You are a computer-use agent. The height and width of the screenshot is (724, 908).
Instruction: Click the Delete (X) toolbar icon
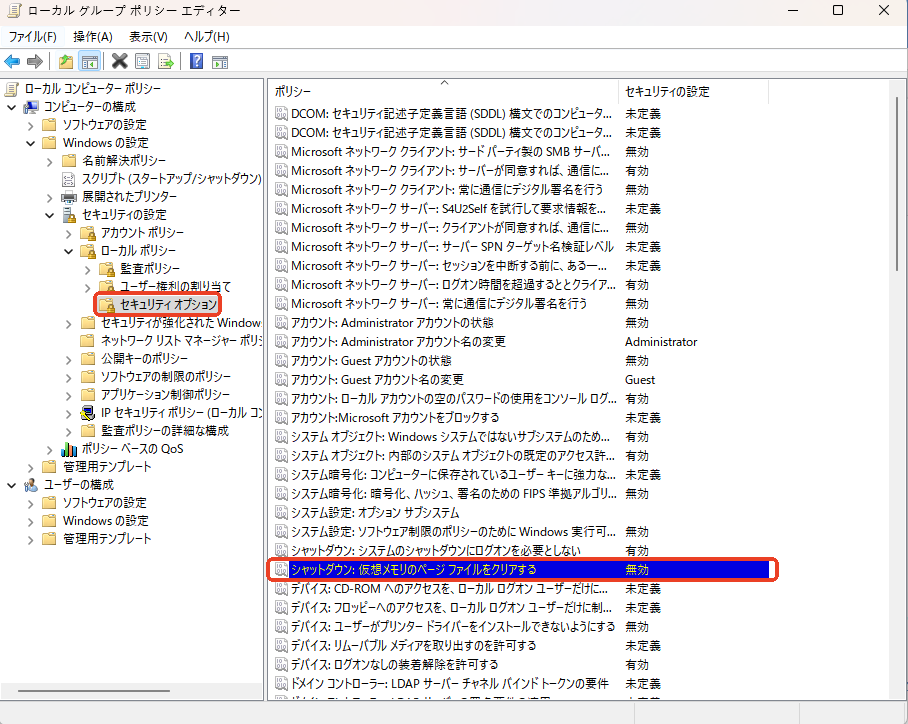[120, 62]
